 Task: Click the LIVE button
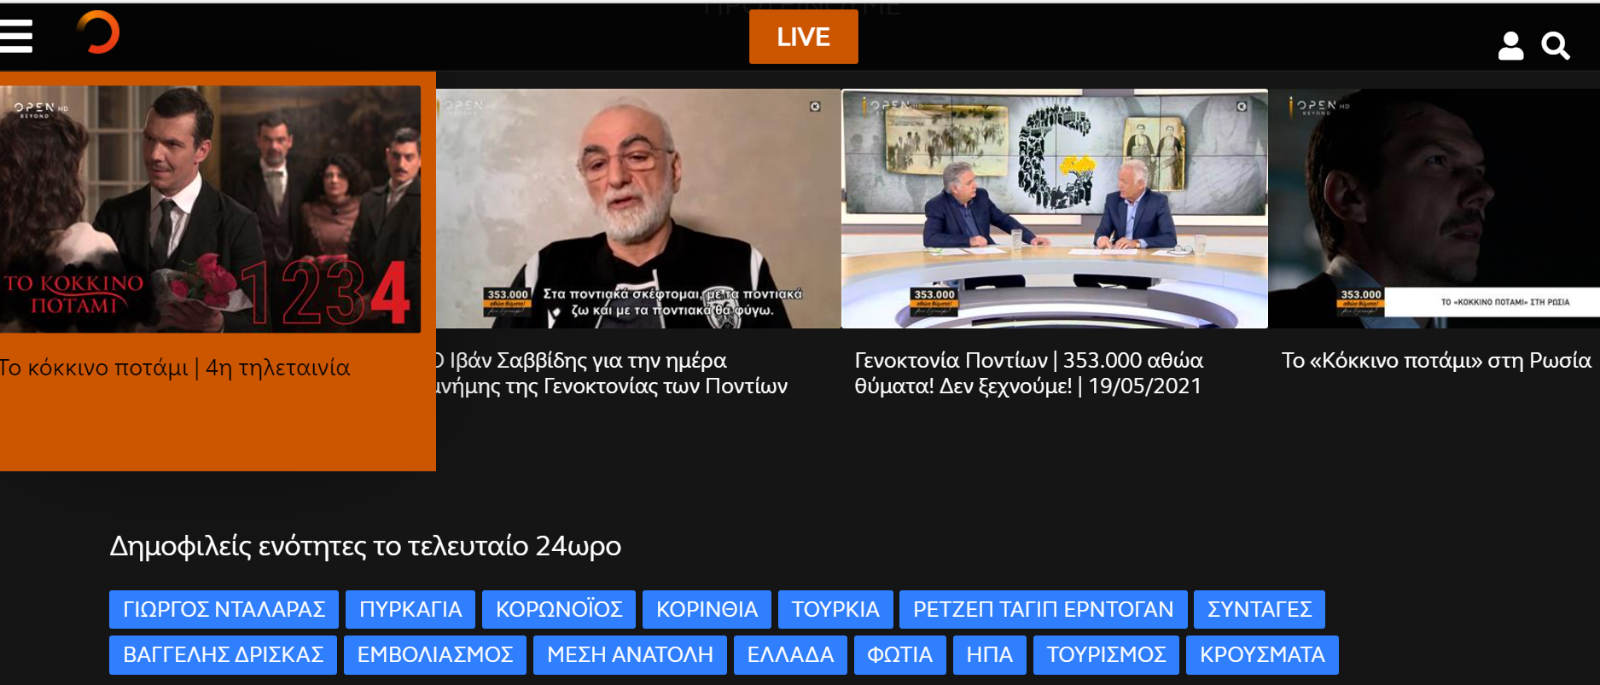803,37
